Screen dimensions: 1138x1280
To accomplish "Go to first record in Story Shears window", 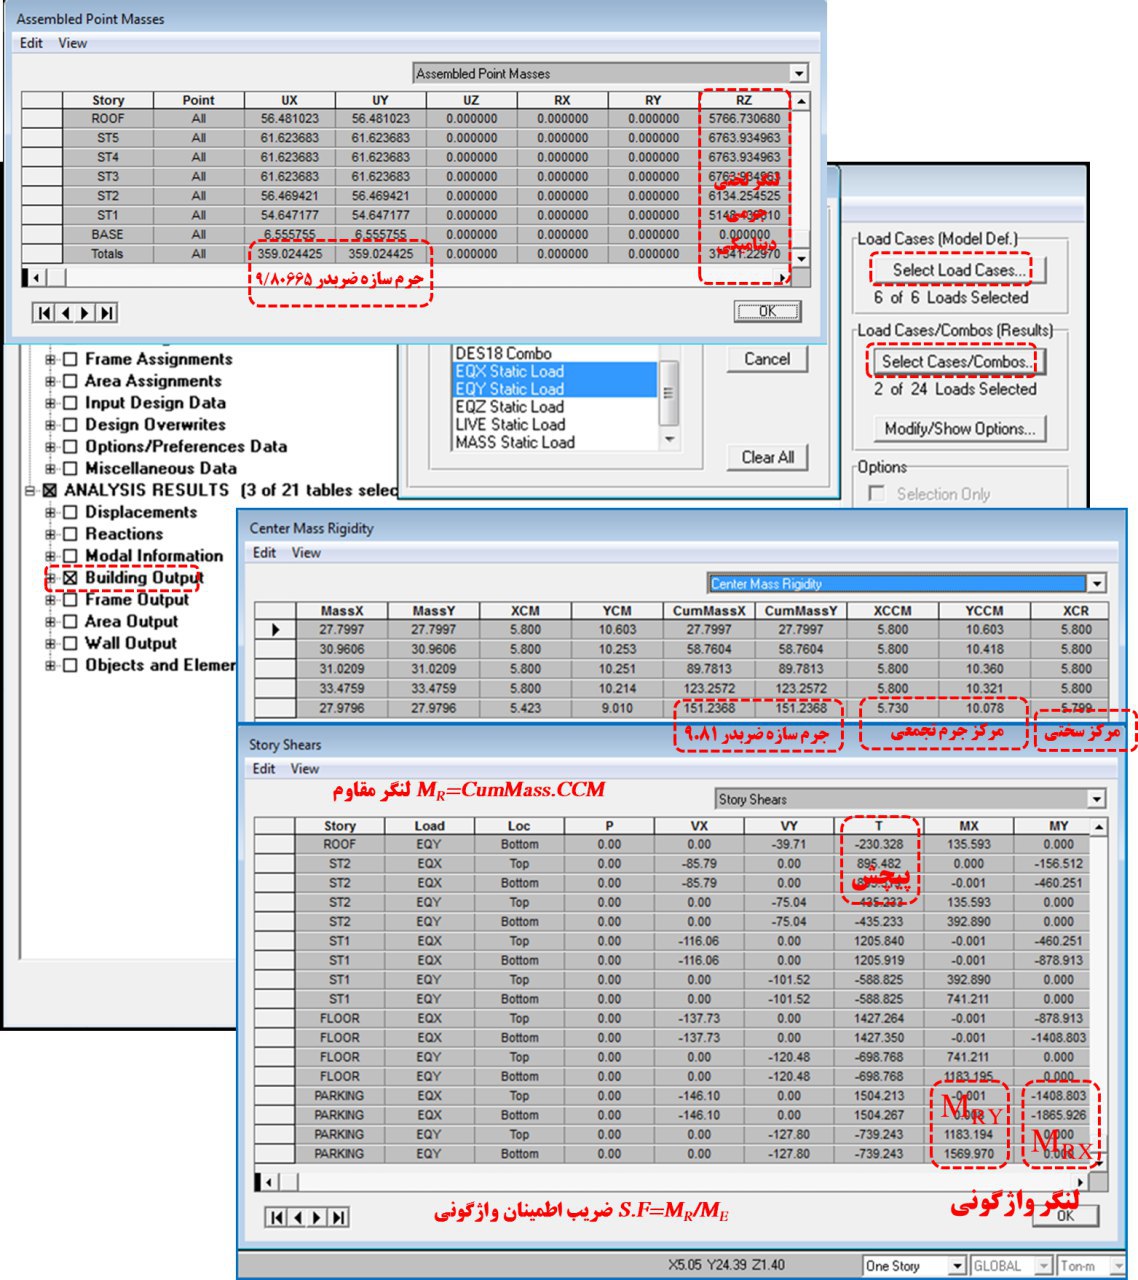I will click(x=276, y=1217).
